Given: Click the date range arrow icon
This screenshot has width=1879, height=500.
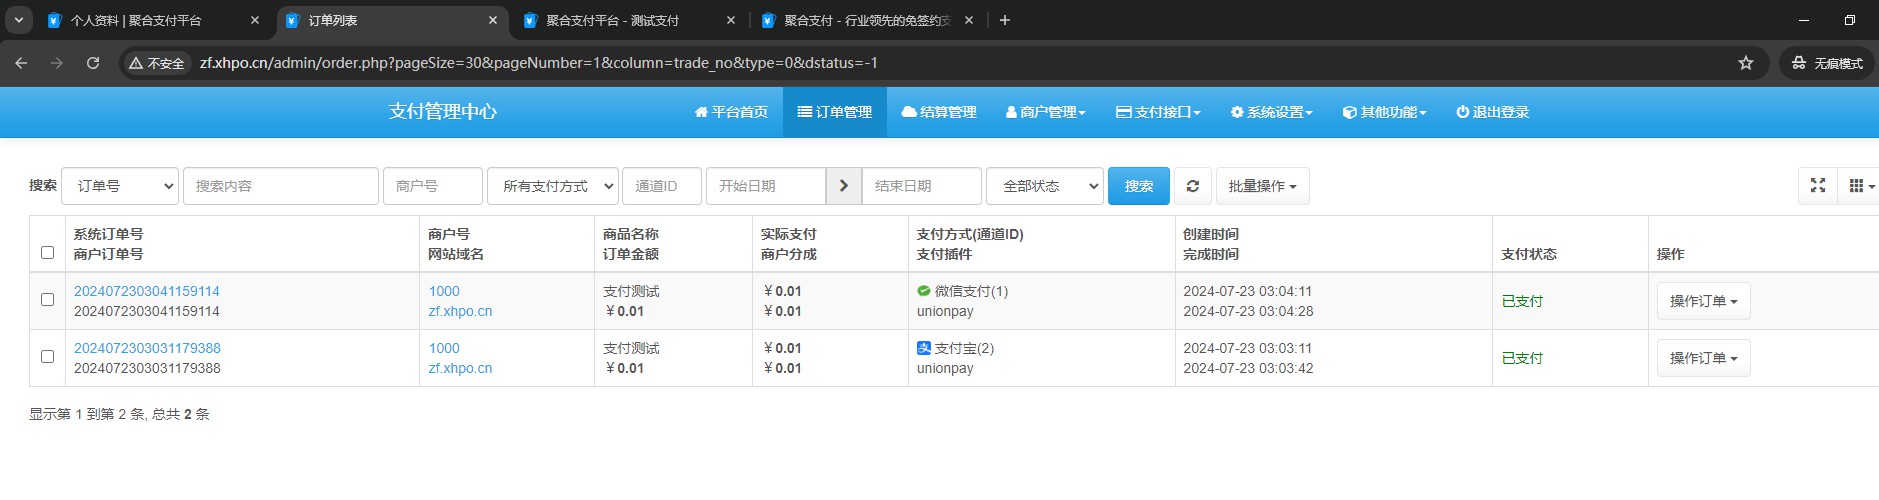Looking at the screenshot, I should [843, 186].
